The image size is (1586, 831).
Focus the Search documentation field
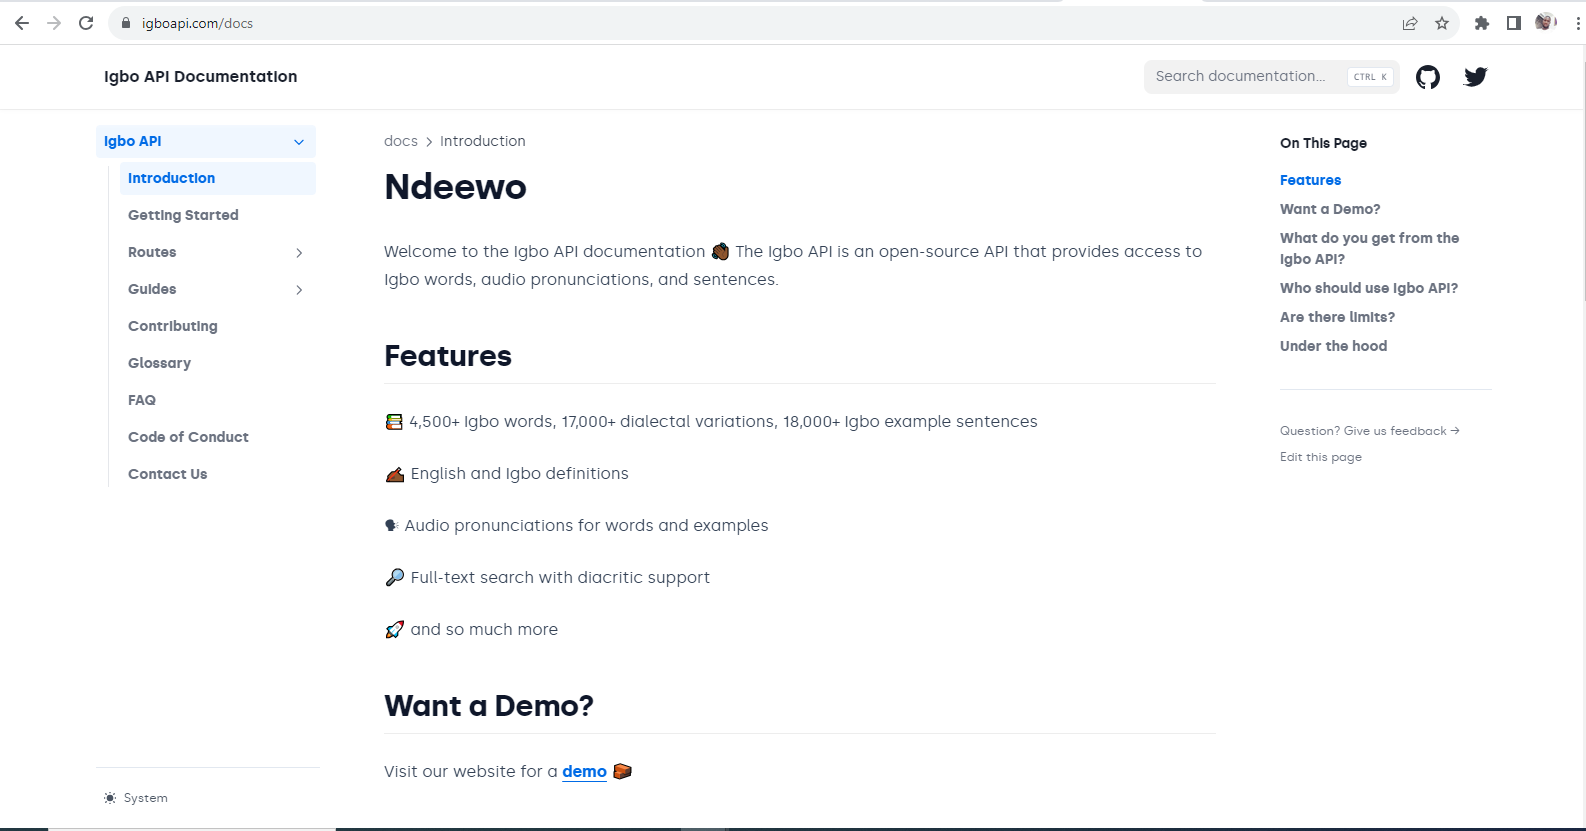[1271, 77]
